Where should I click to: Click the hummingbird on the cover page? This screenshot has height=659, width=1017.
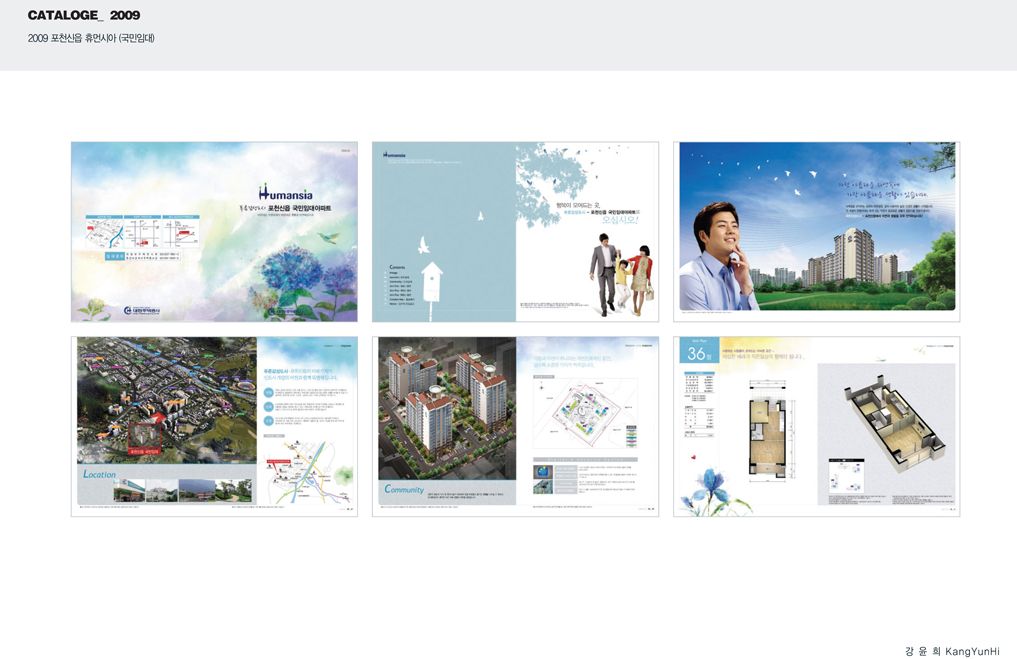click(327, 238)
